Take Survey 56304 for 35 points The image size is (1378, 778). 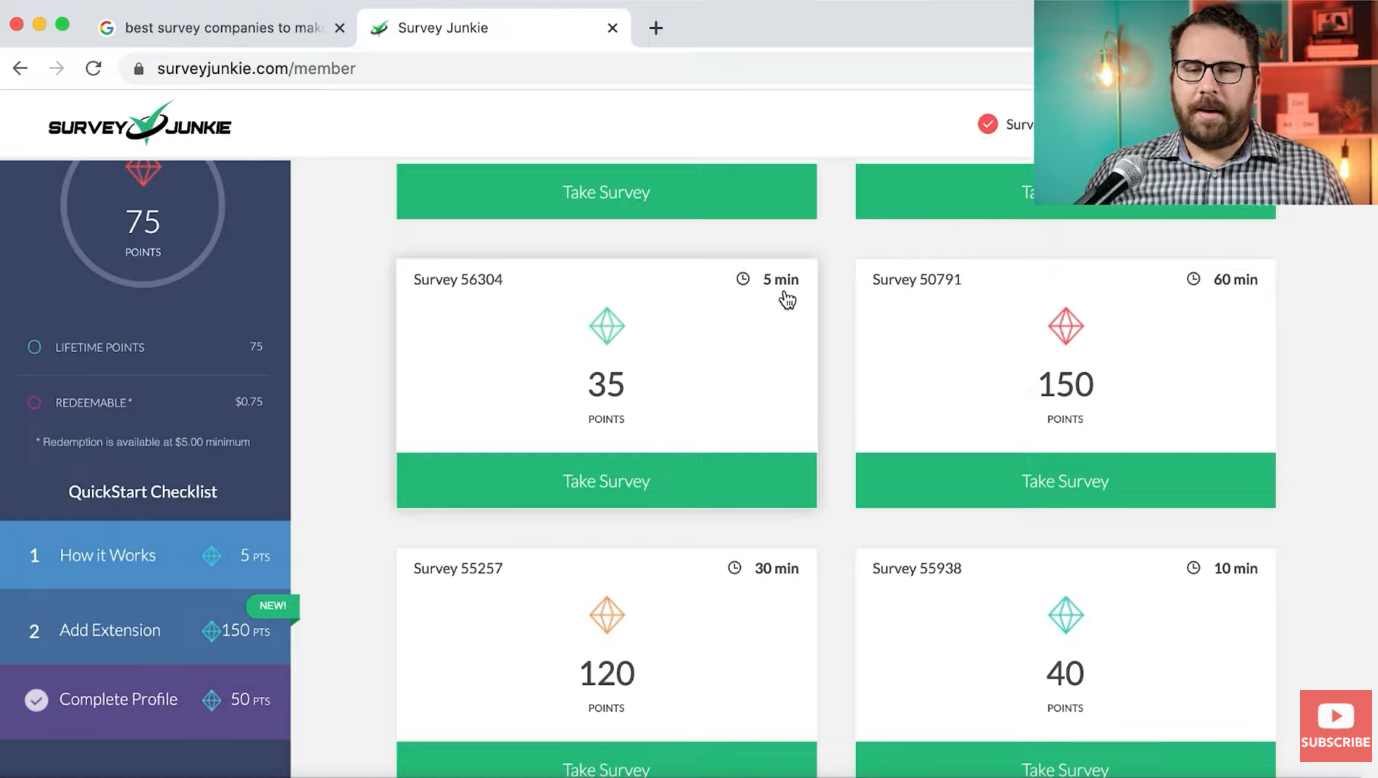coord(606,481)
